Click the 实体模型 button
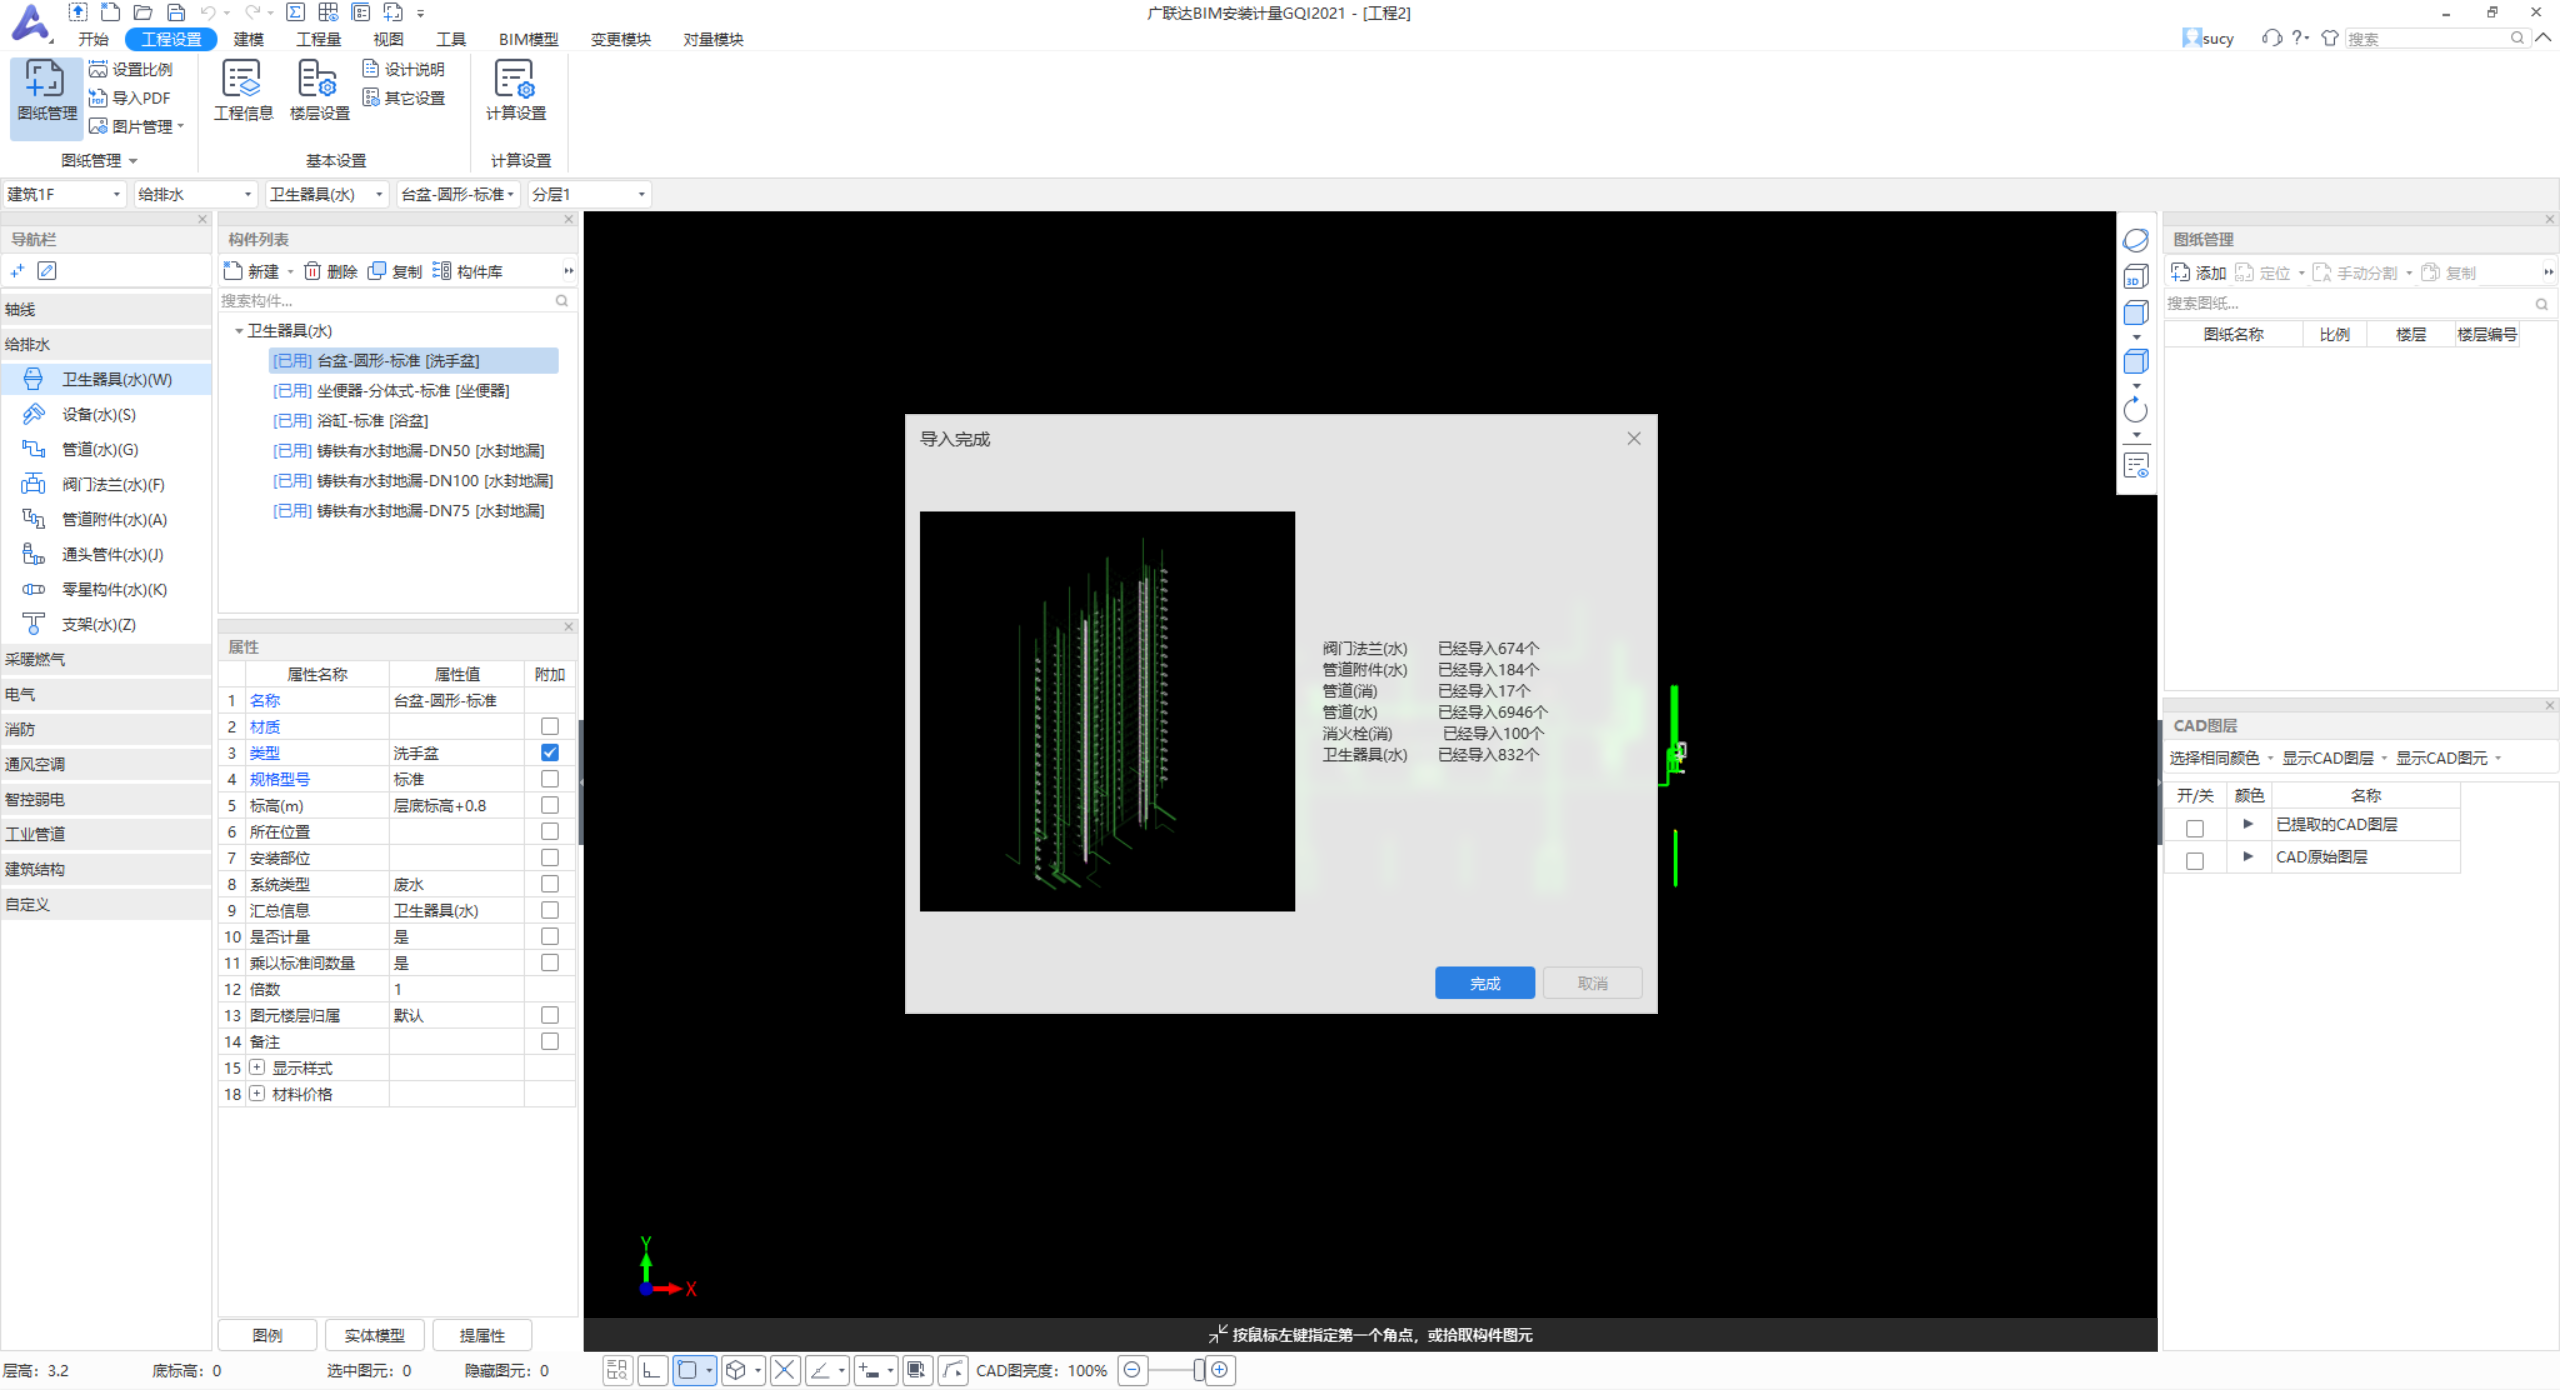2560x1390 pixels. pos(374,1335)
